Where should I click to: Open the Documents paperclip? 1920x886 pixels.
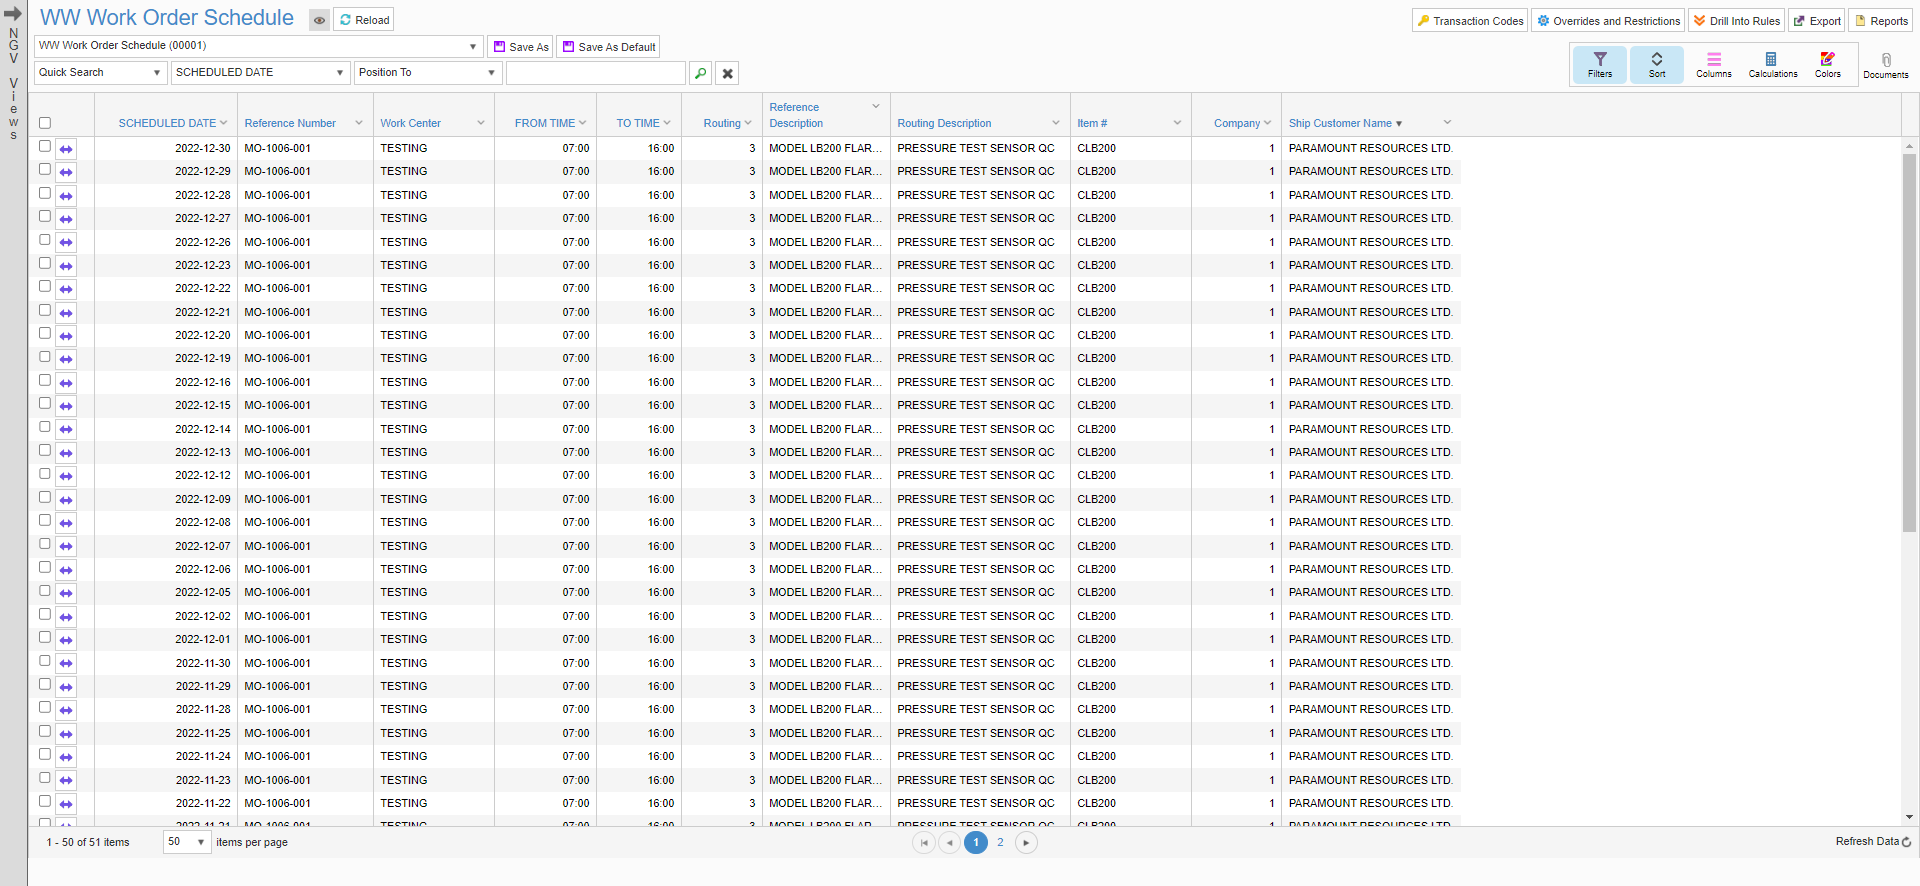[x=1885, y=65]
